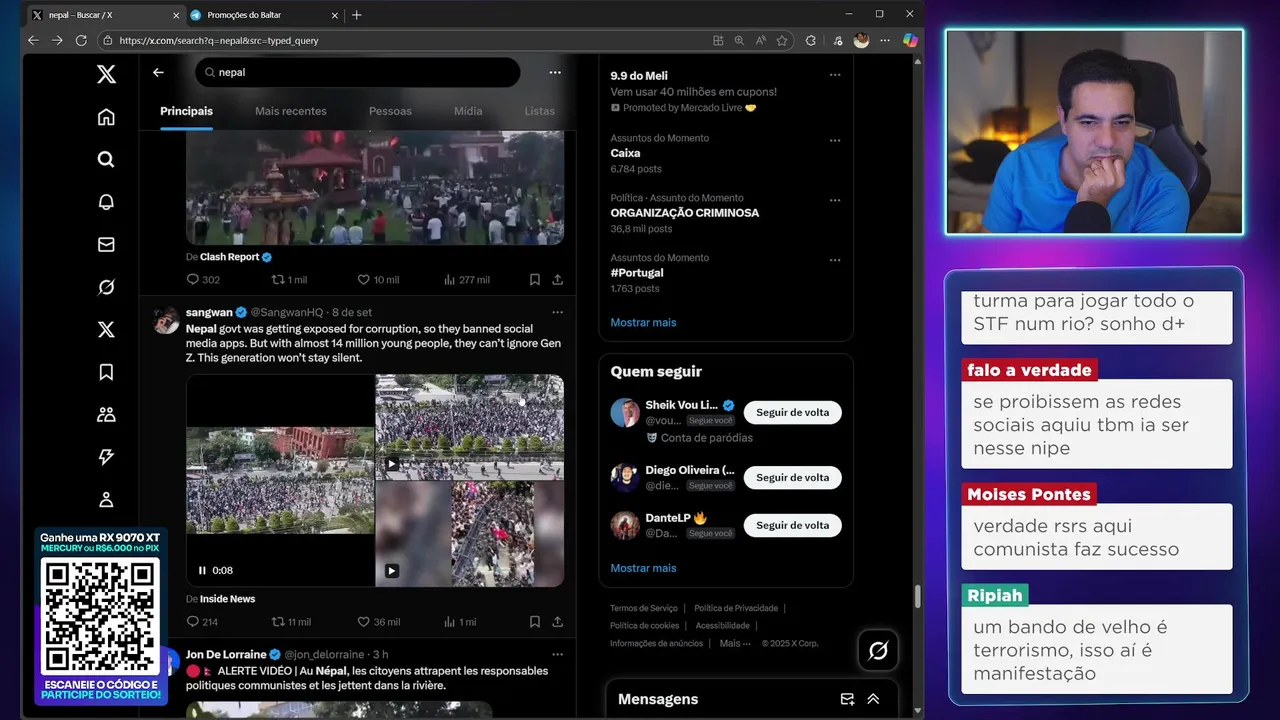The height and width of the screenshot is (720, 1280).
Task: Open Política de cookies link
Action: tap(645, 625)
